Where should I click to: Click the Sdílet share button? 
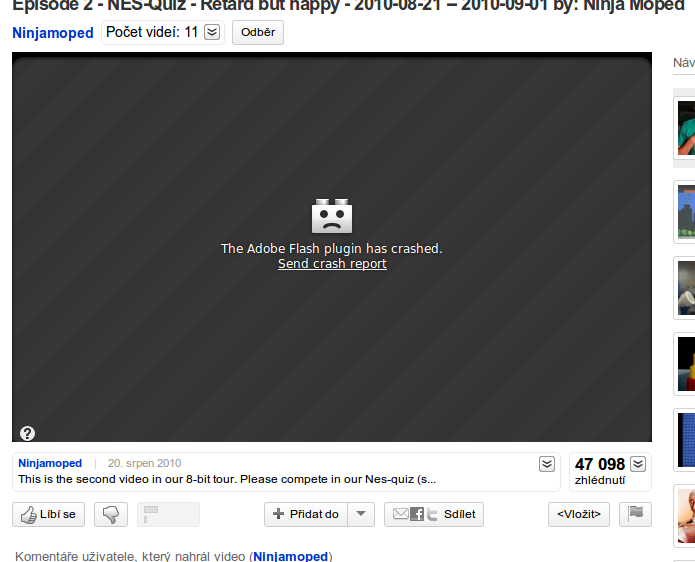pyautogui.click(x=434, y=514)
